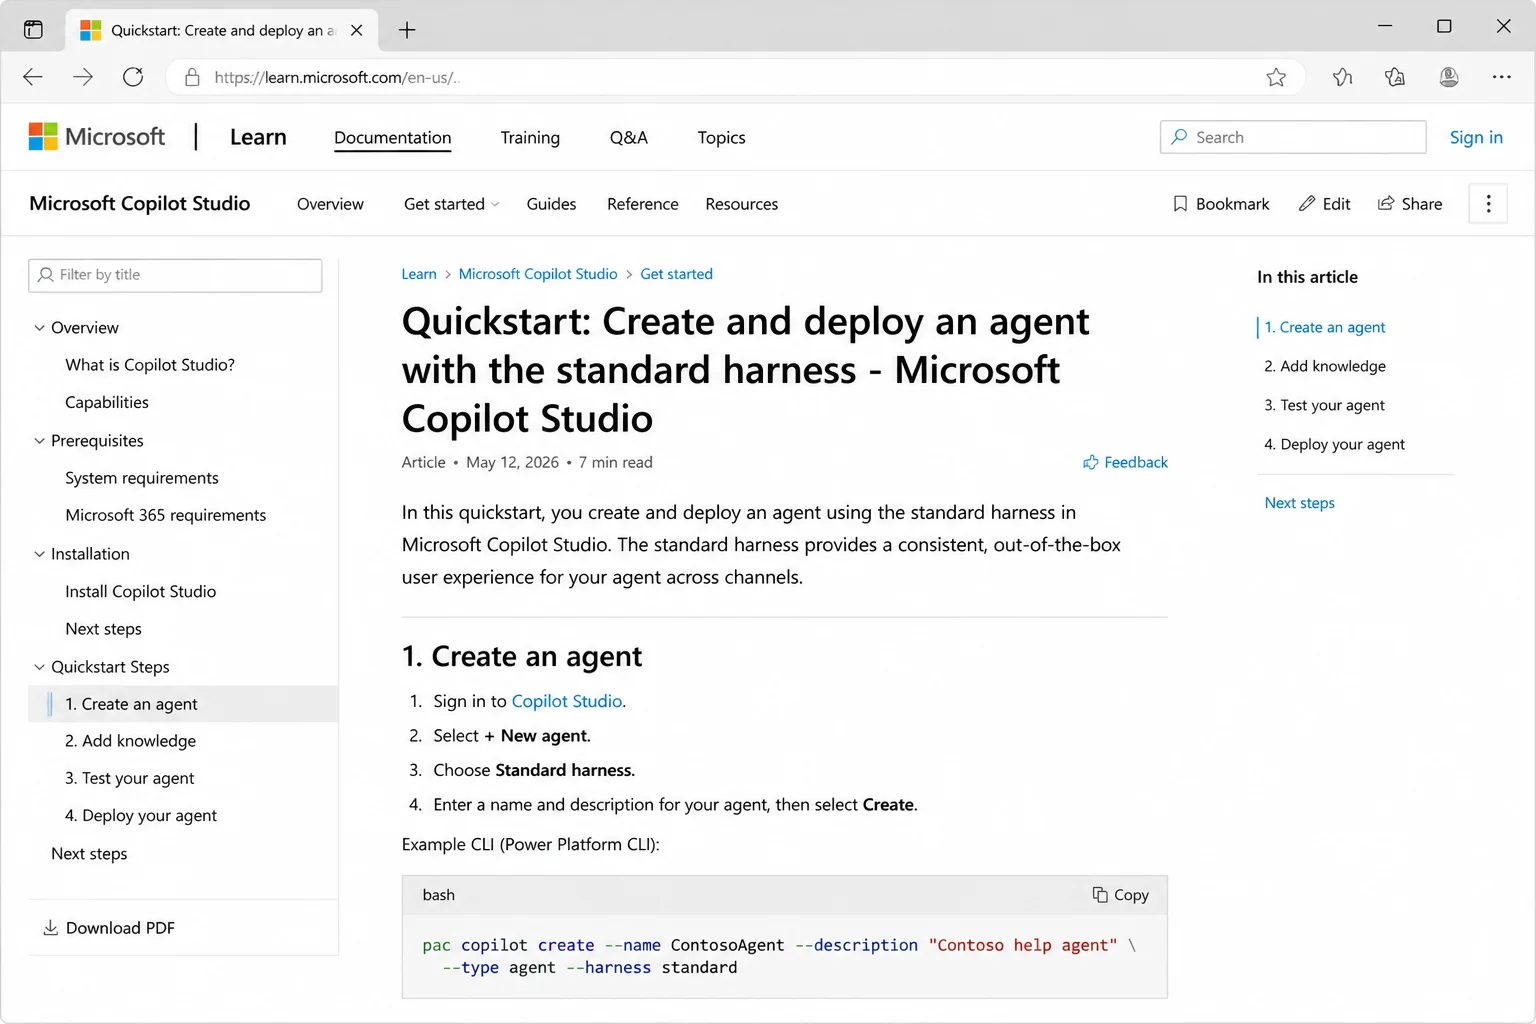Viewport: 1536px width, 1024px height.
Task: Jump to Next steps in article nav
Action: tap(1300, 503)
